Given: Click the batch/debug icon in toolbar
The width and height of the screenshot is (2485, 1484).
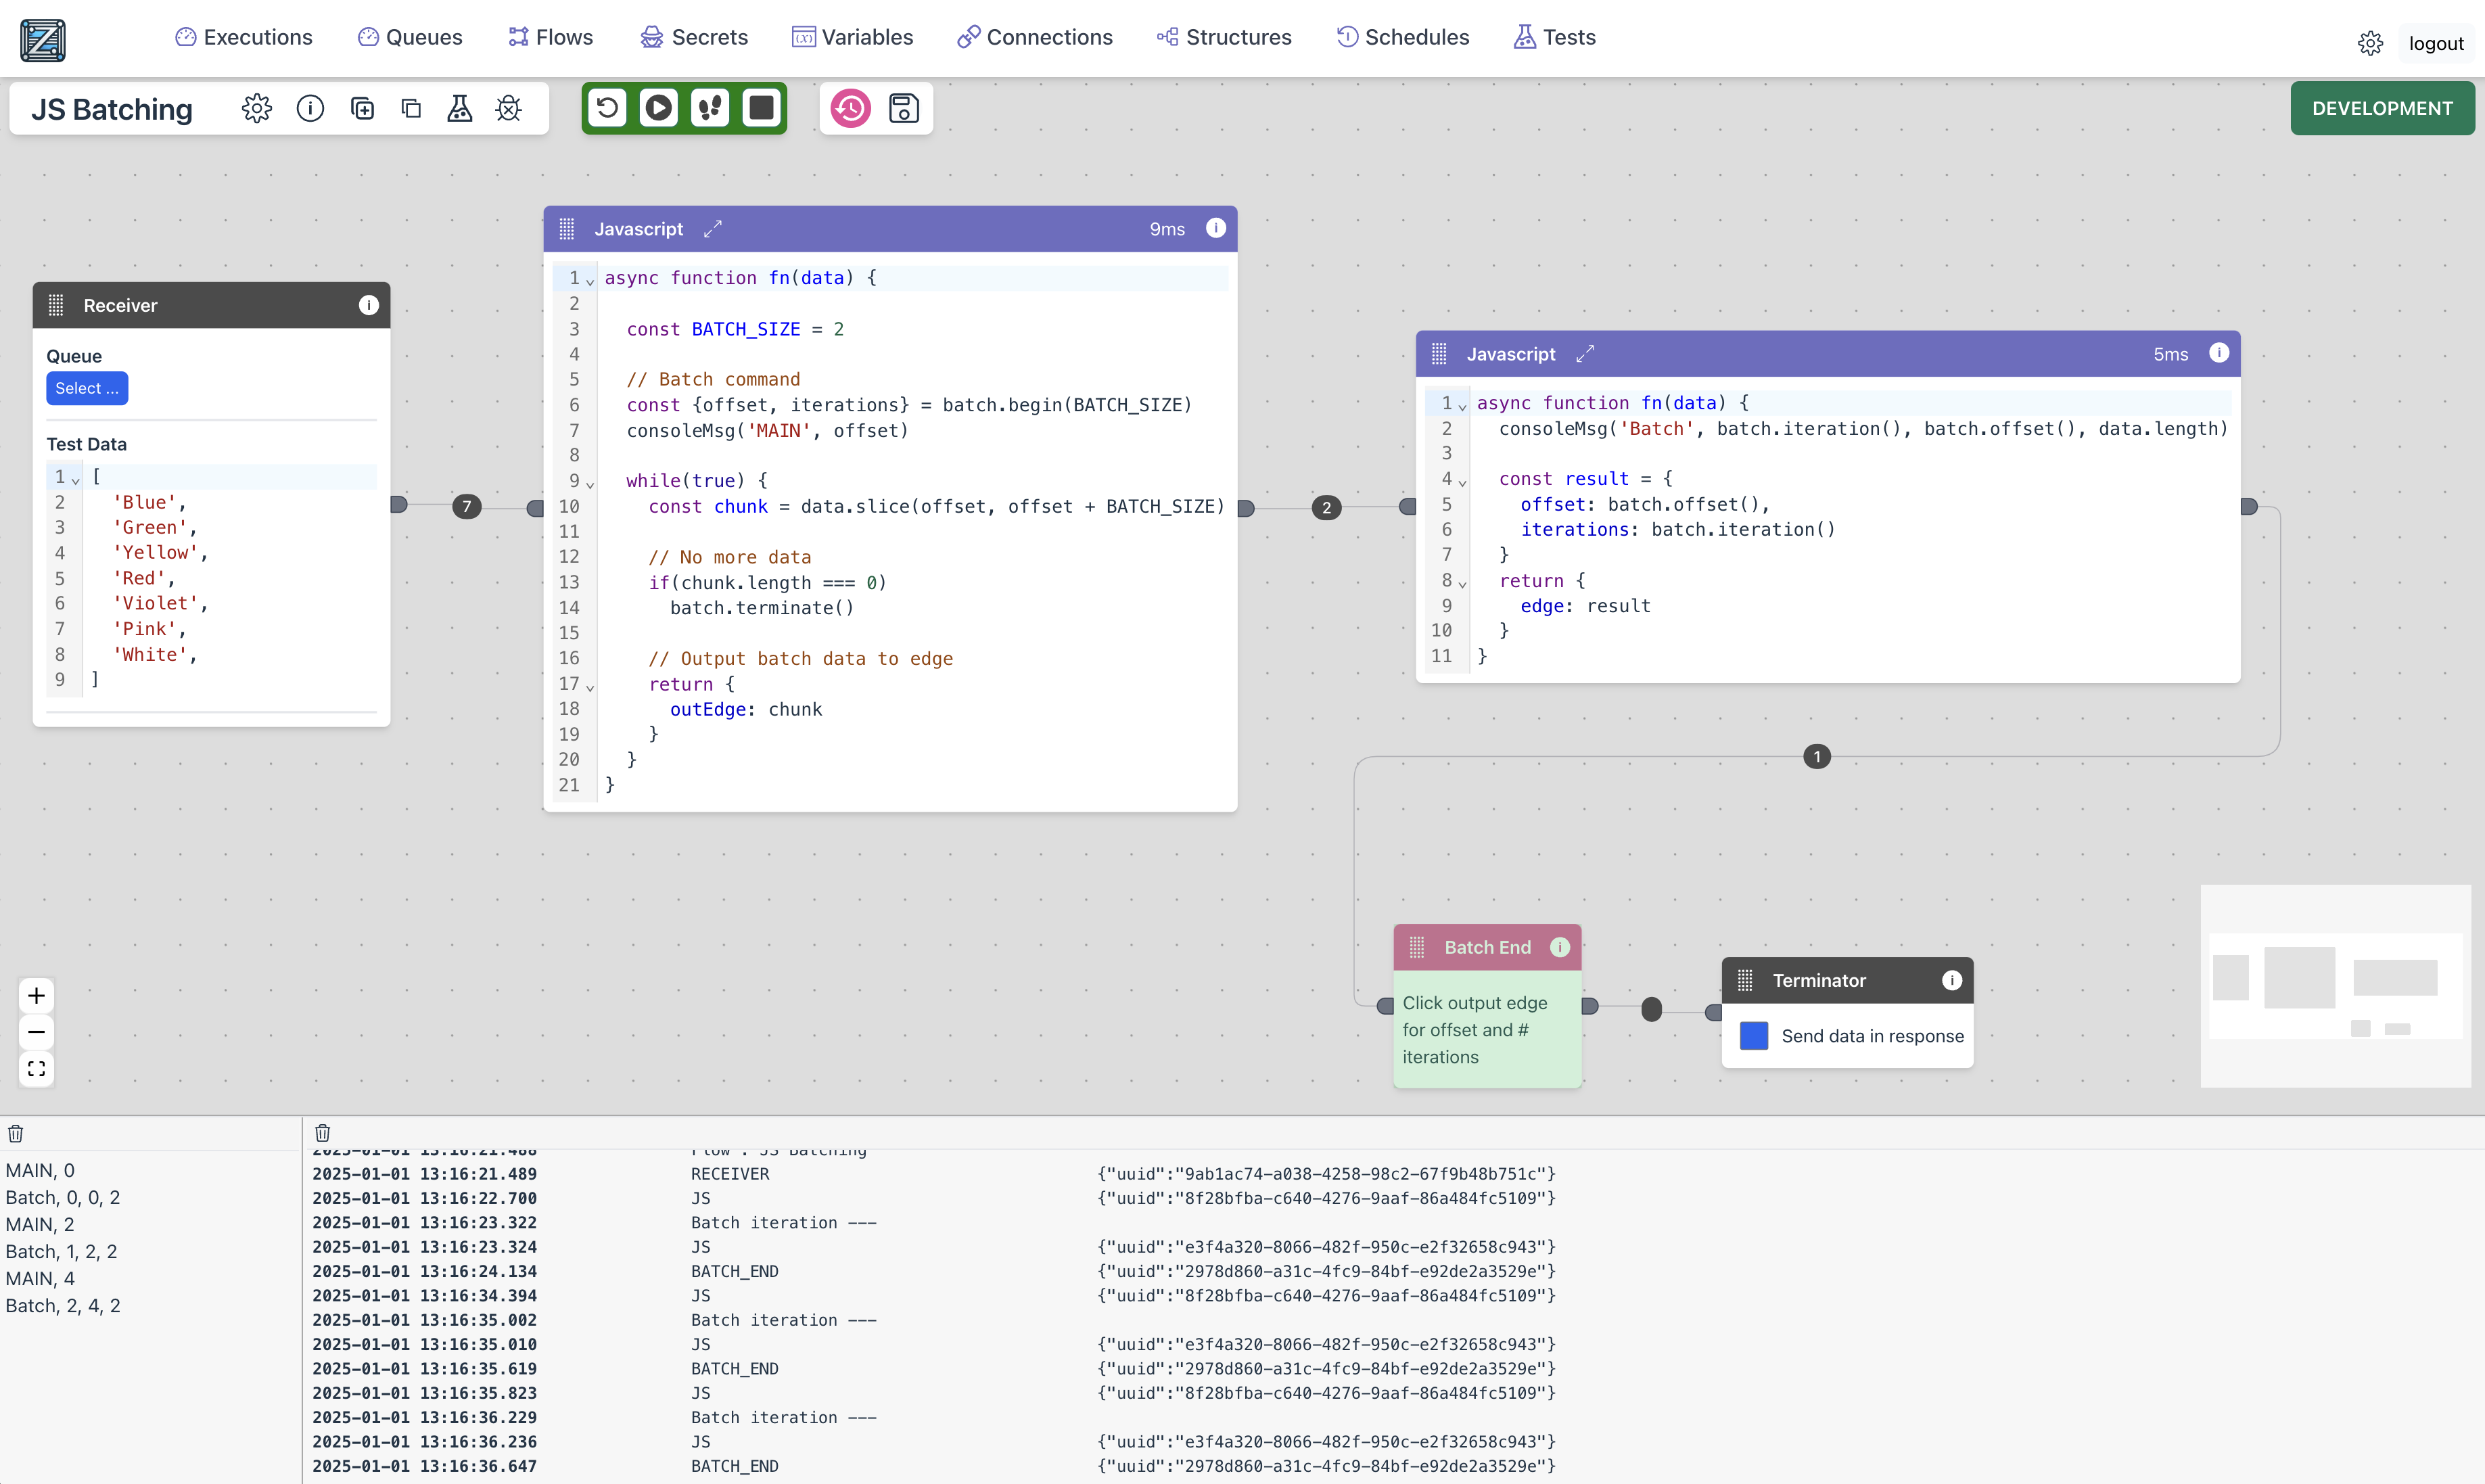Looking at the screenshot, I should (x=705, y=108).
